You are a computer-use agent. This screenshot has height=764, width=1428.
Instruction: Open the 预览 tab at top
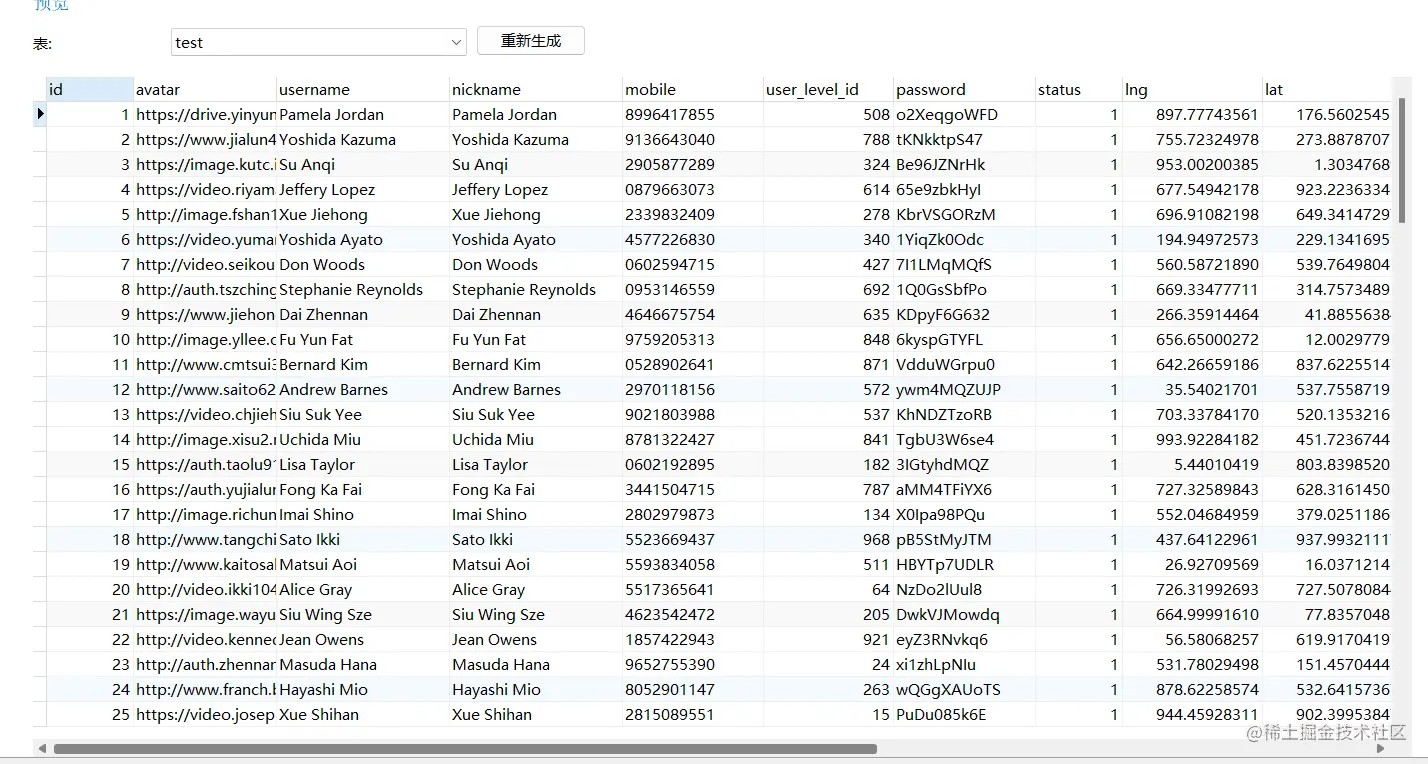pos(52,5)
